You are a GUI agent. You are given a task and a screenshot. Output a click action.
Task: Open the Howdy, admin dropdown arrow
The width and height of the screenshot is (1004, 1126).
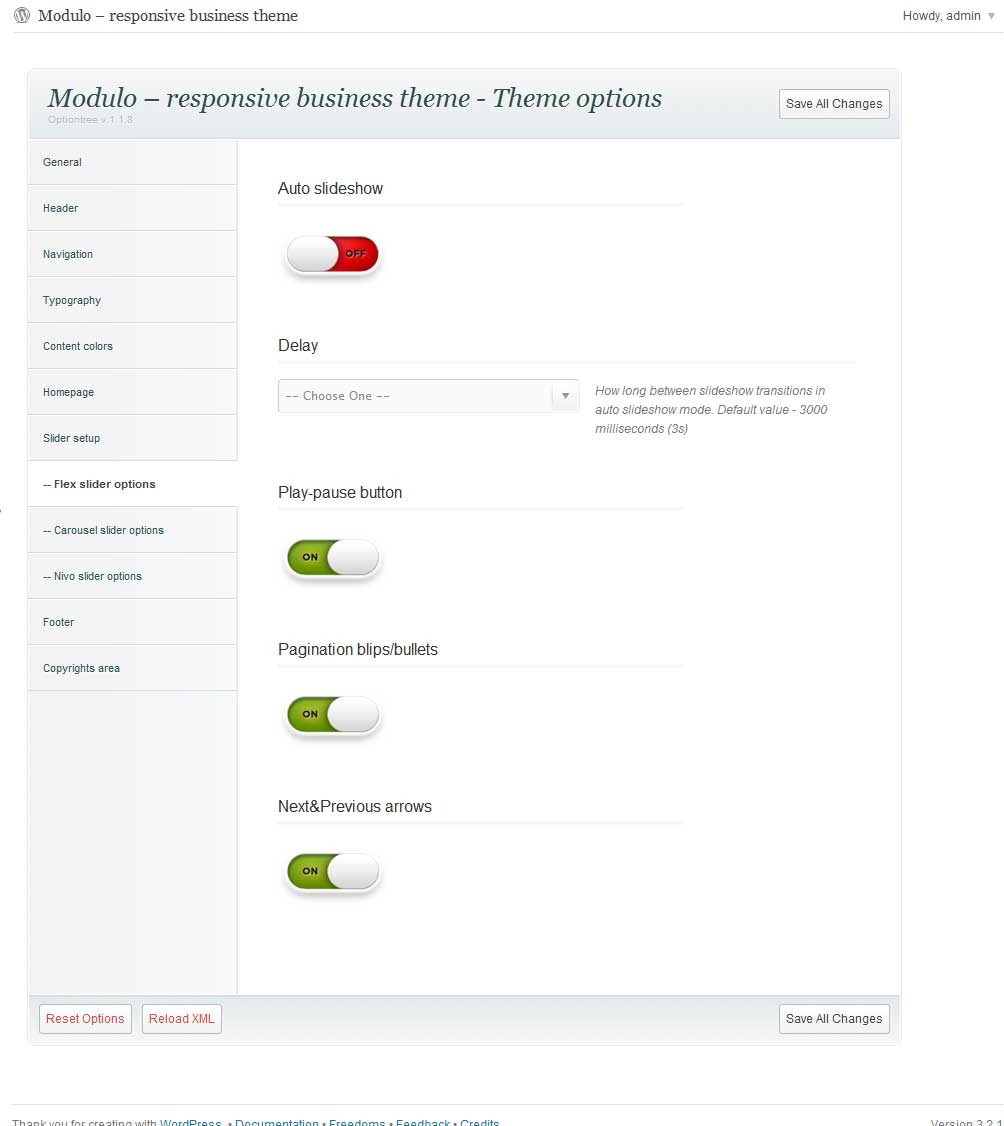992,16
